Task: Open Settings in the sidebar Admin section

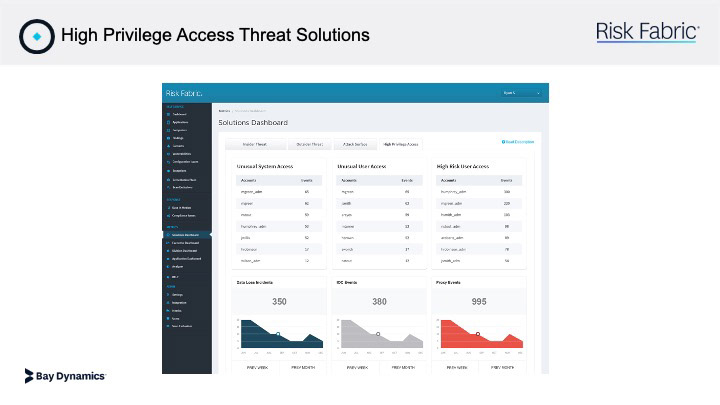Action: [x=177, y=294]
